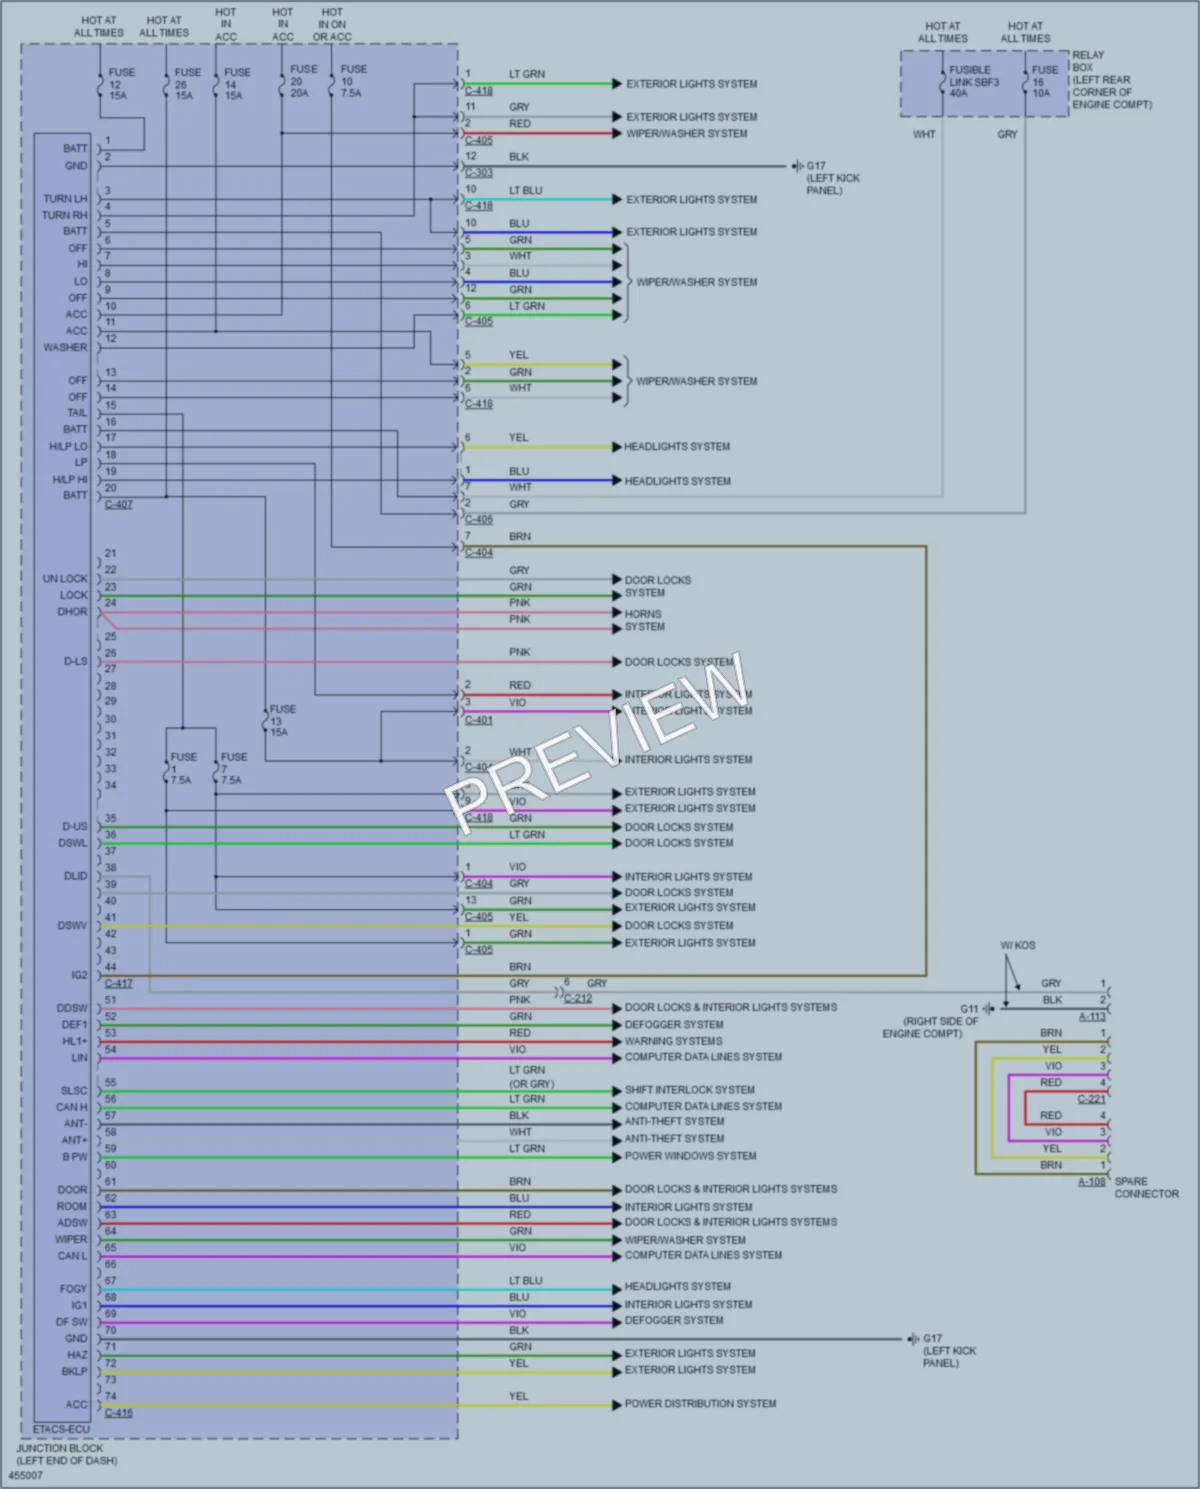Image resolution: width=1200 pixels, height=1489 pixels.
Task: Select the FUSE 7 7.5A label
Action: [x=234, y=769]
